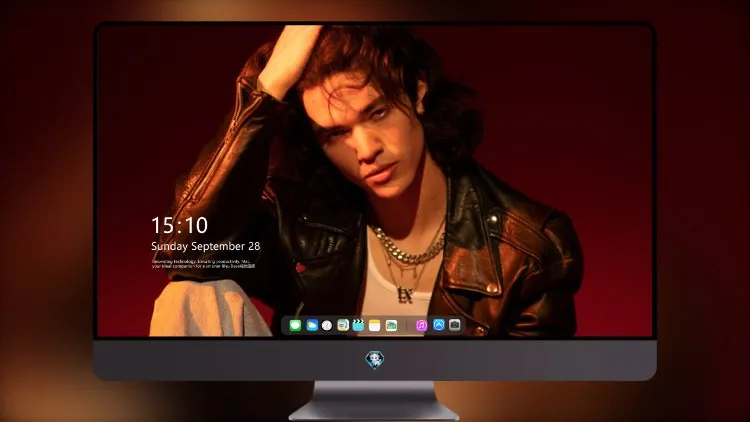Viewport: 750px width, 422px height.
Task: Open the Camera app in the dock
Action: click(455, 325)
